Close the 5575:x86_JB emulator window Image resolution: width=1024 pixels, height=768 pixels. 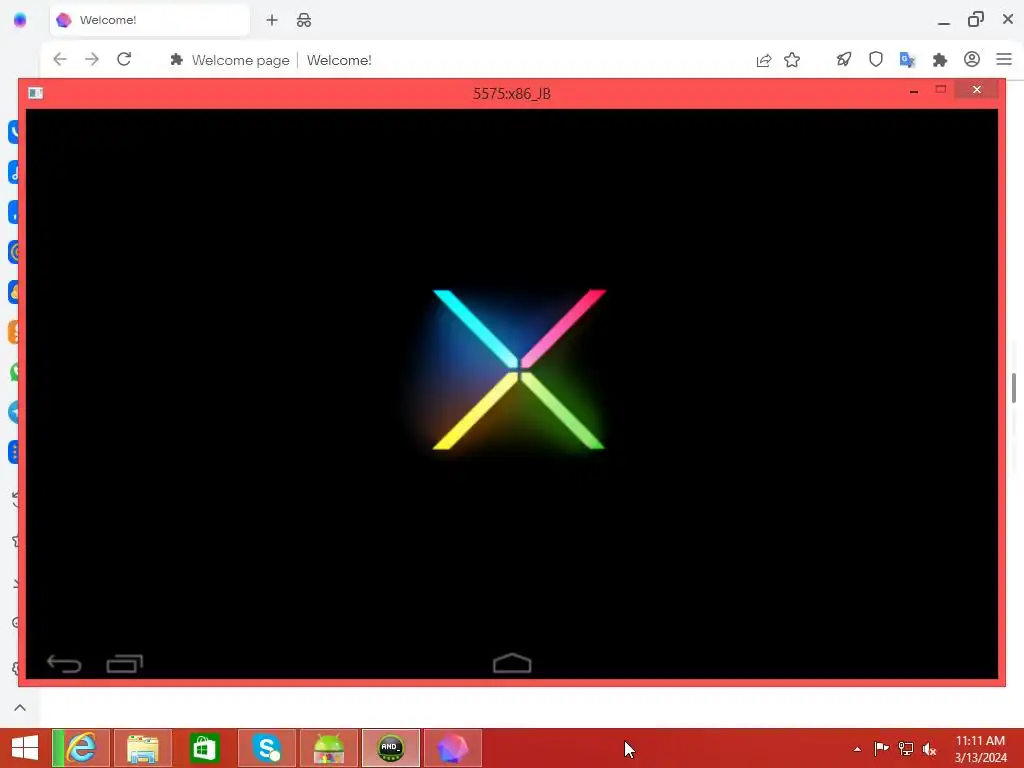976,89
